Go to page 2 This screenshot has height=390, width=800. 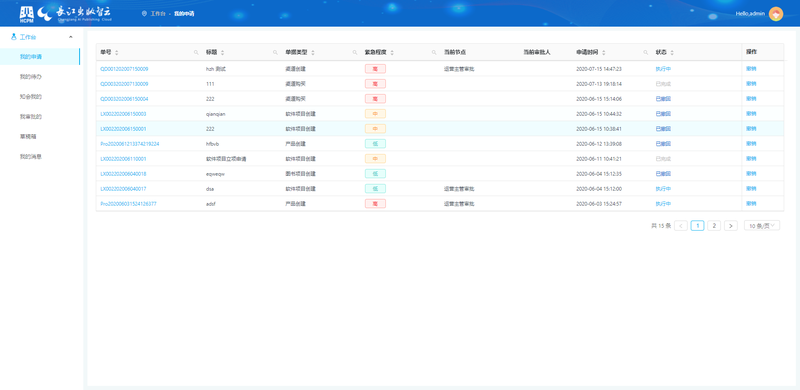[x=714, y=226]
